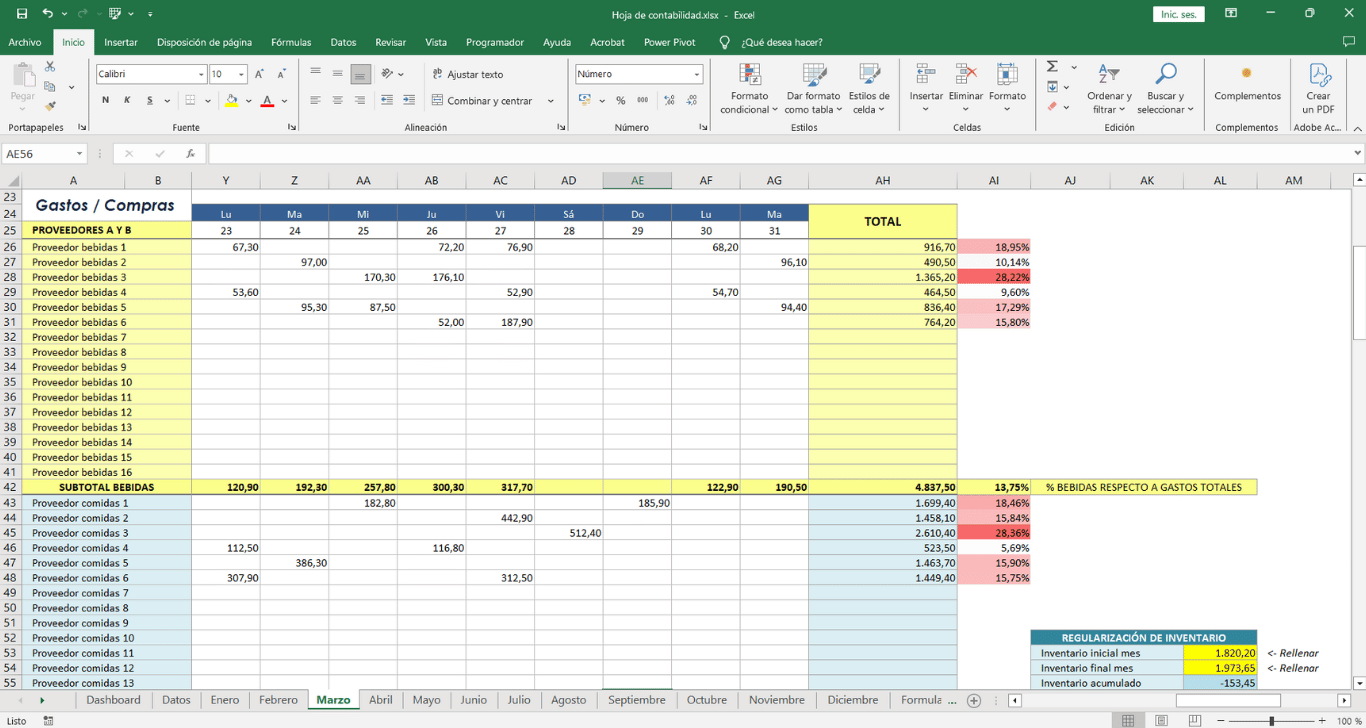
Task: Click inside the formula bar
Action: tap(780, 154)
